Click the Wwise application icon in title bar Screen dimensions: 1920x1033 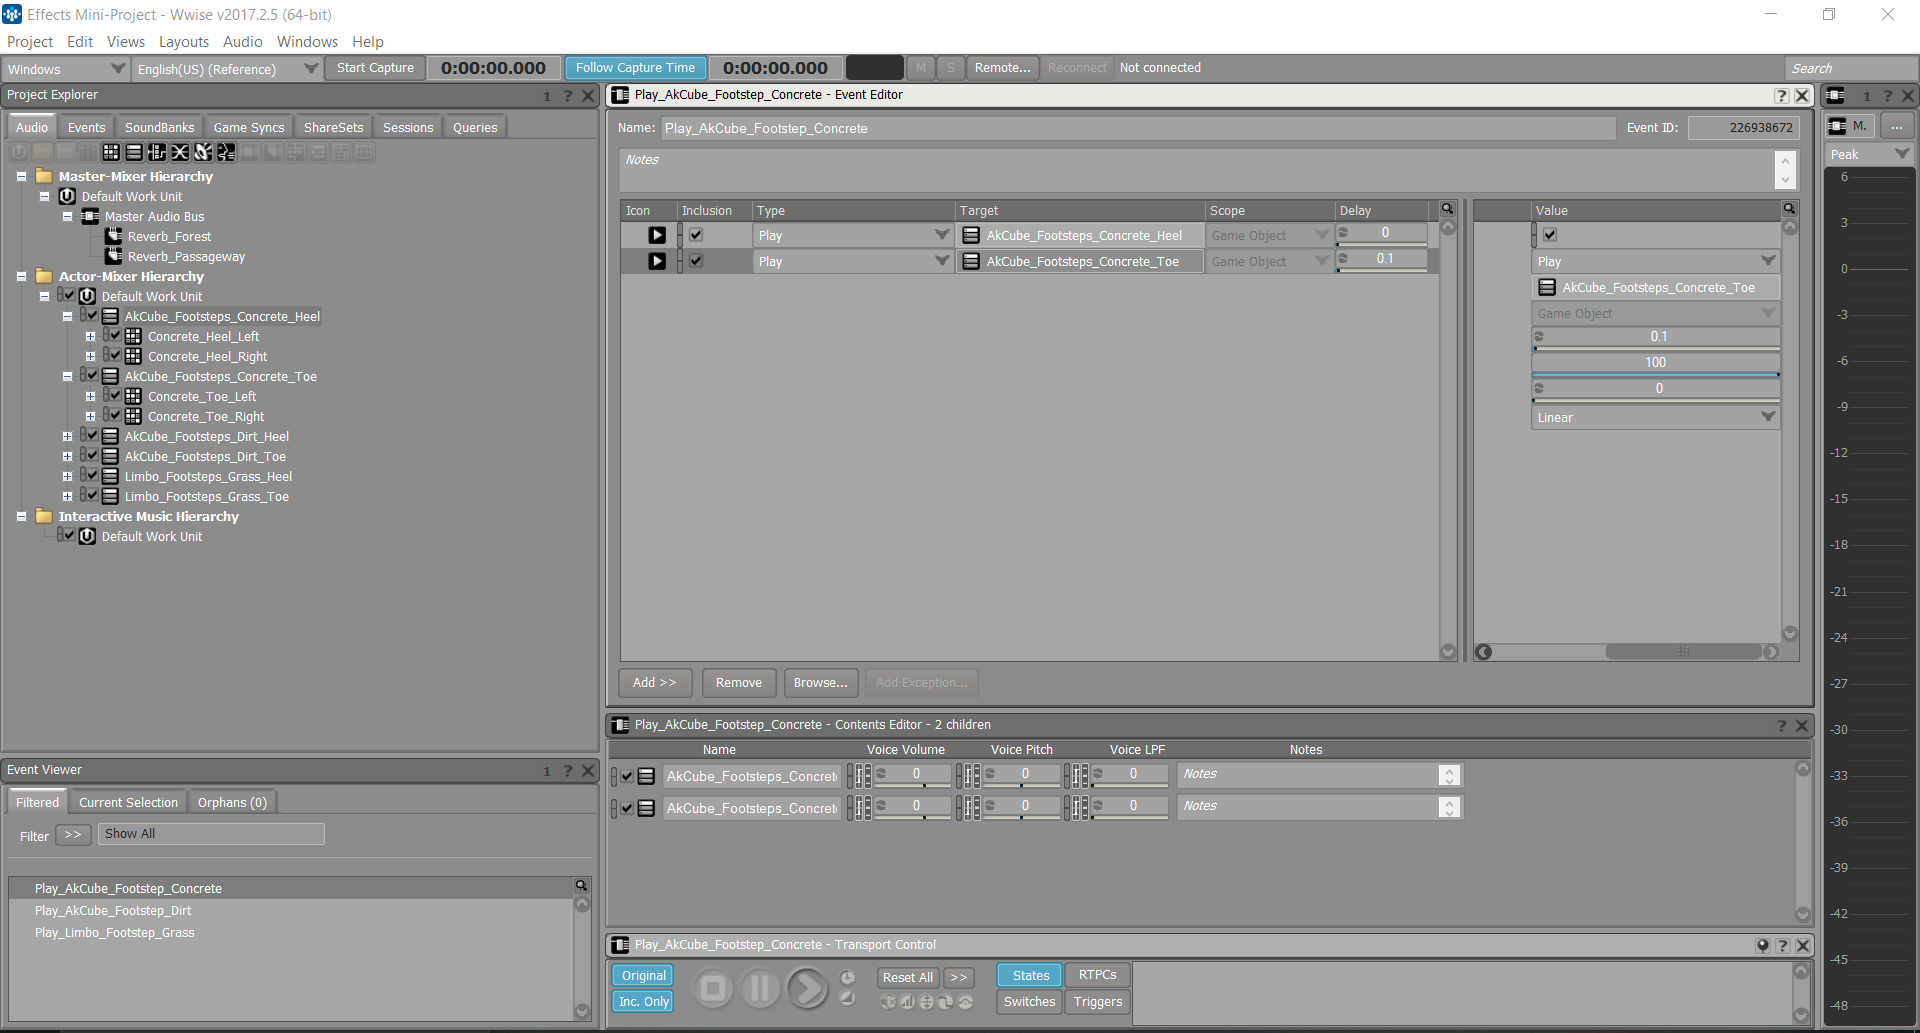pyautogui.click(x=12, y=14)
